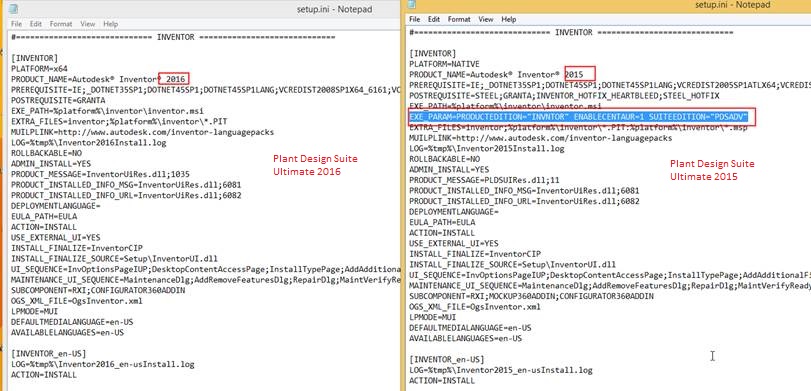Click ROLLBACKABLE=NO in the left window
The height and width of the screenshot is (391, 811).
coord(46,153)
